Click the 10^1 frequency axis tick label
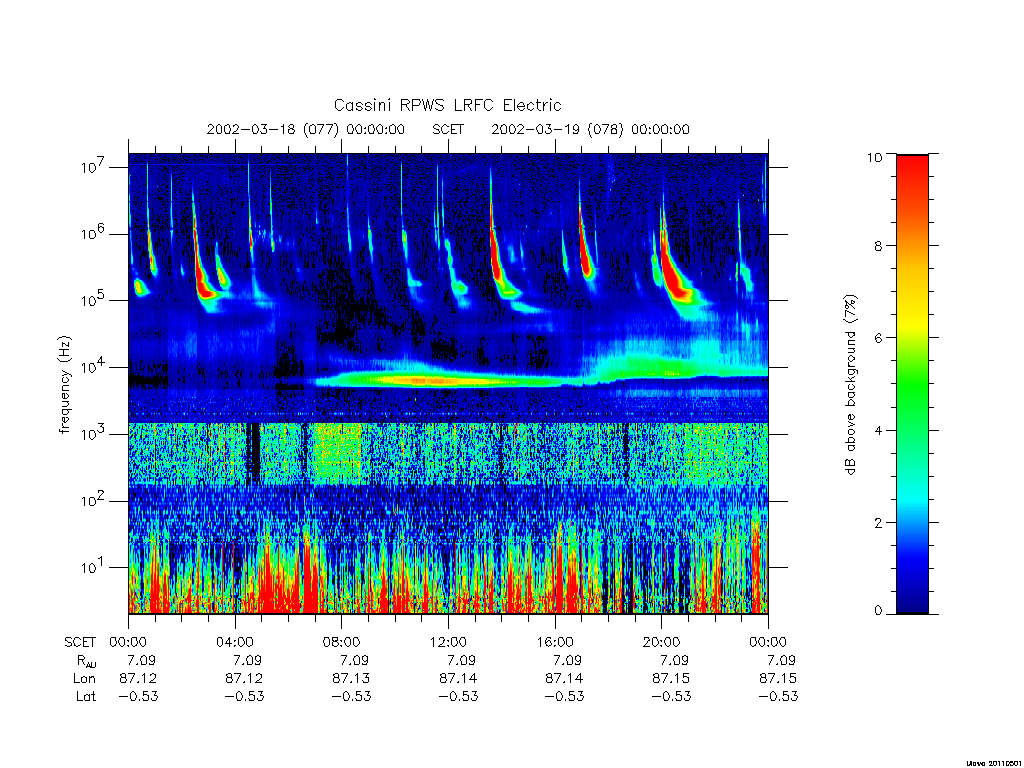 93,567
